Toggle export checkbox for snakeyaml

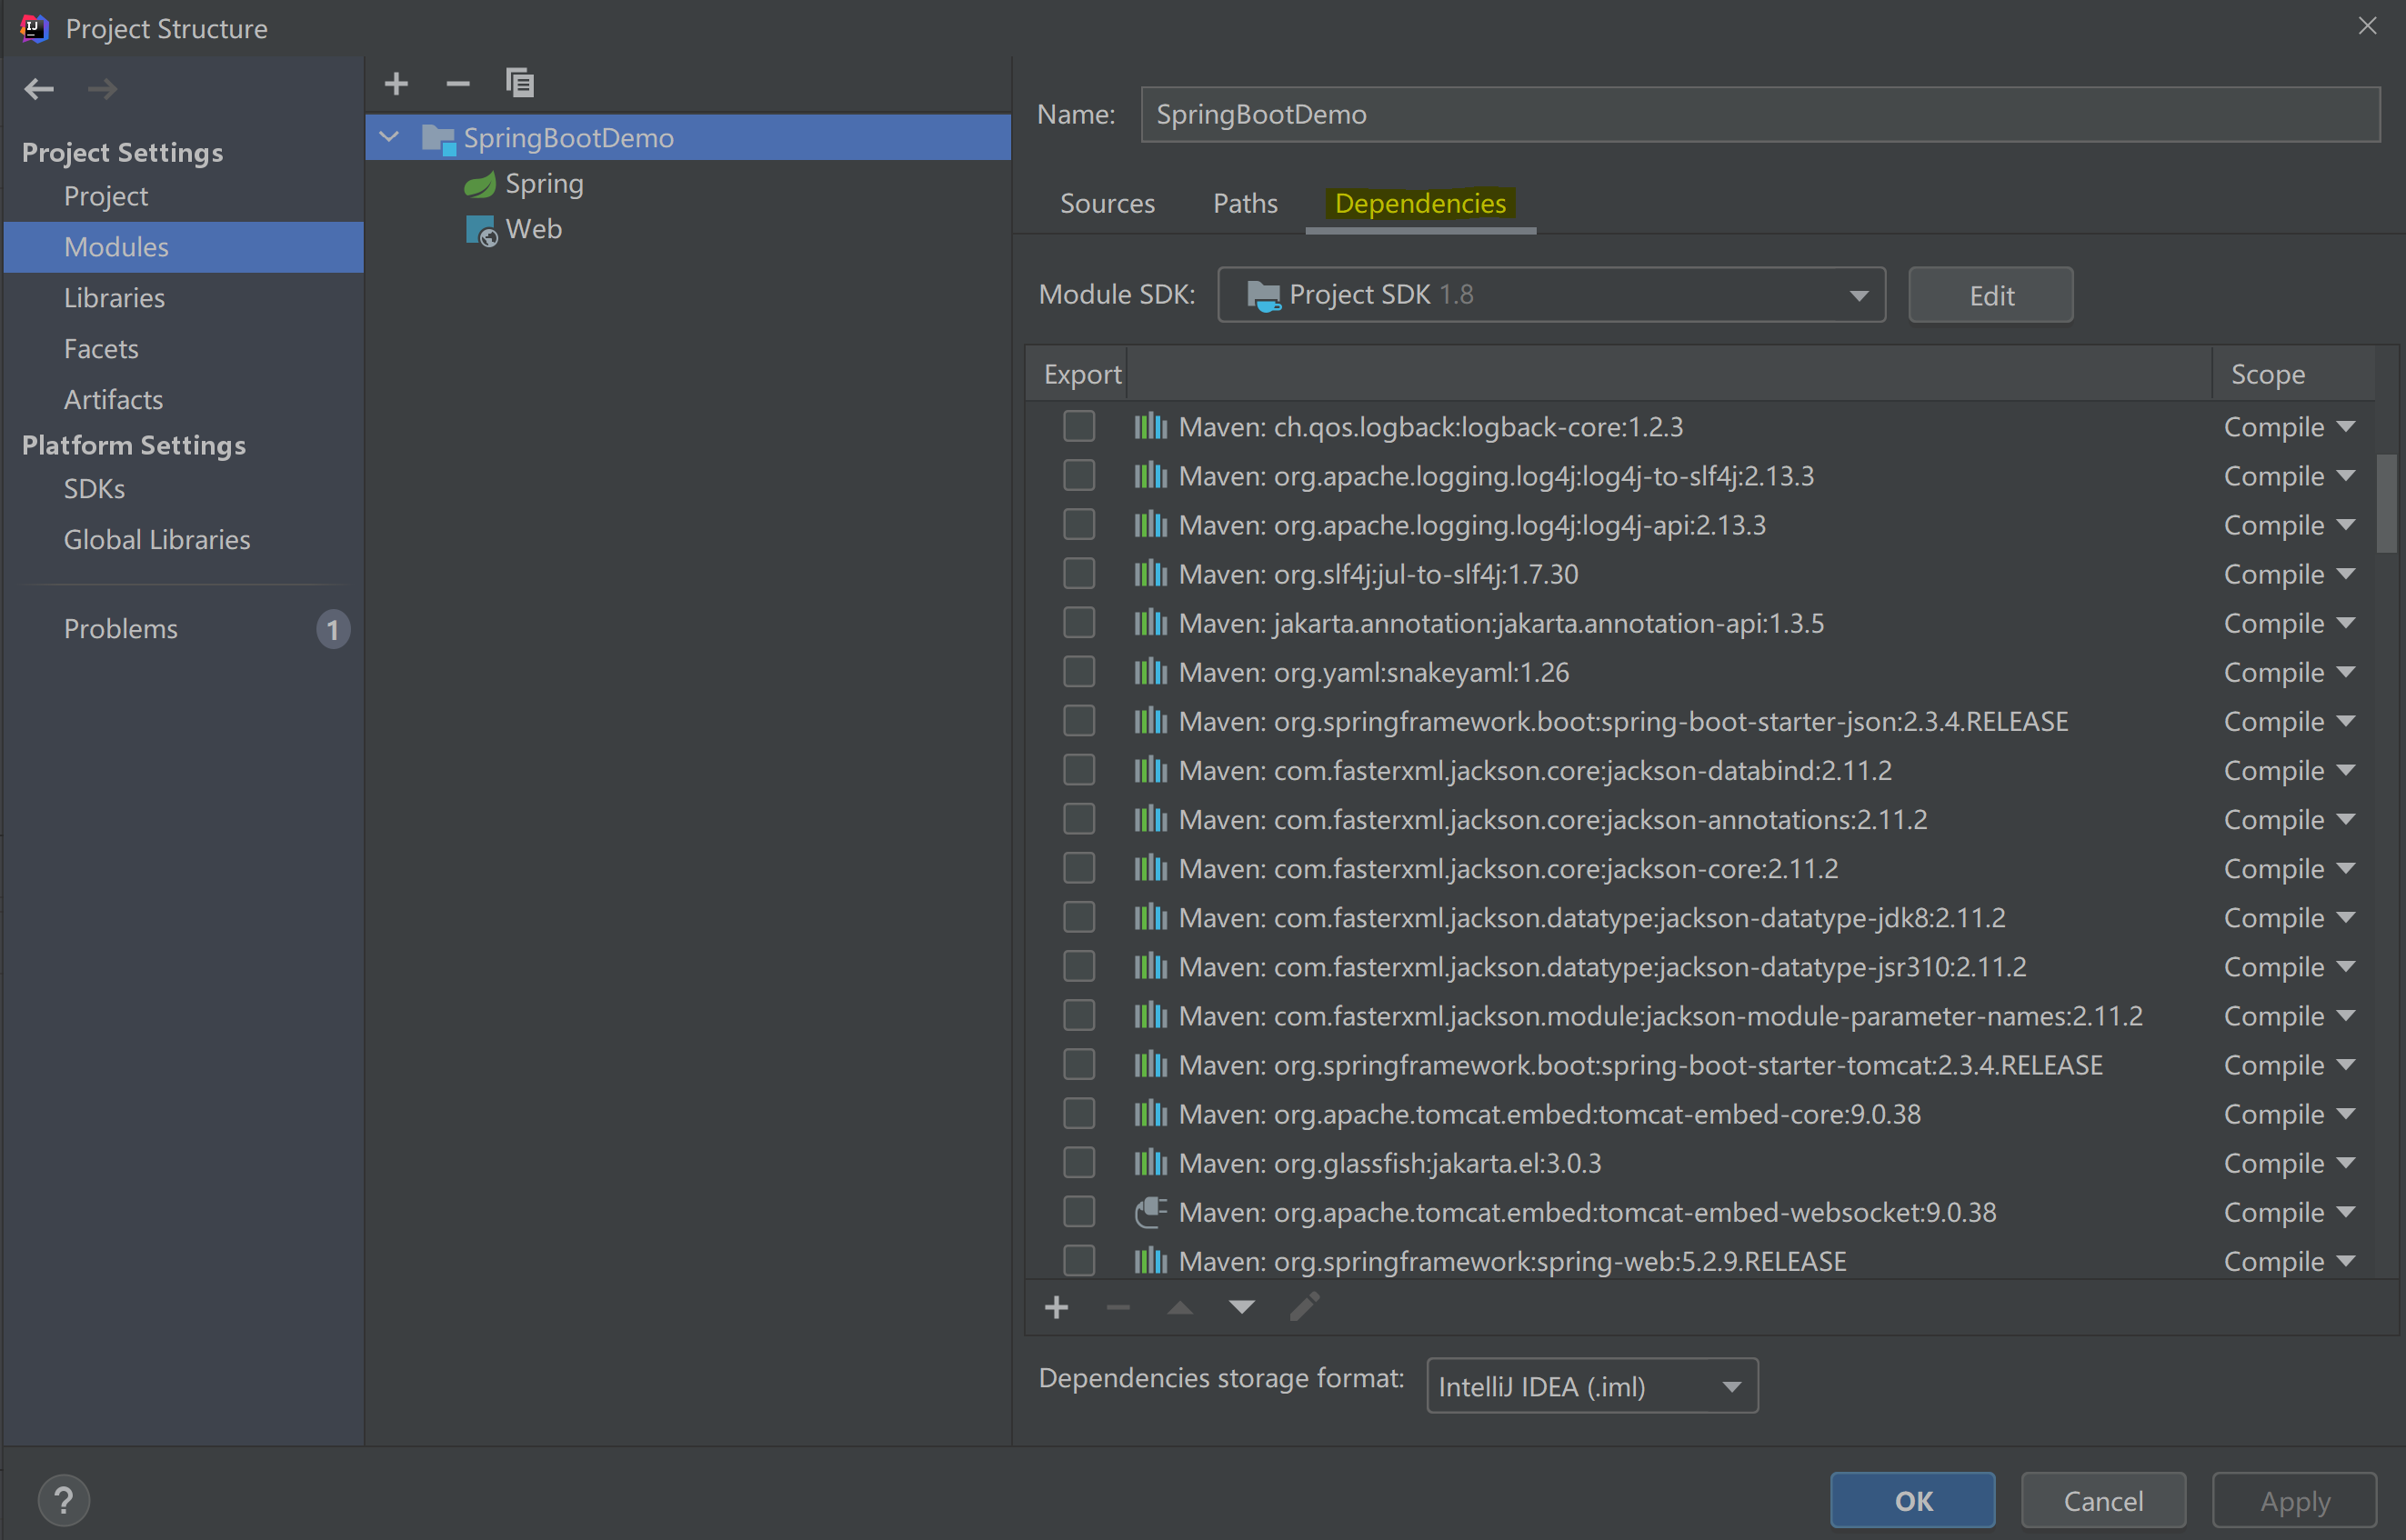1078,672
